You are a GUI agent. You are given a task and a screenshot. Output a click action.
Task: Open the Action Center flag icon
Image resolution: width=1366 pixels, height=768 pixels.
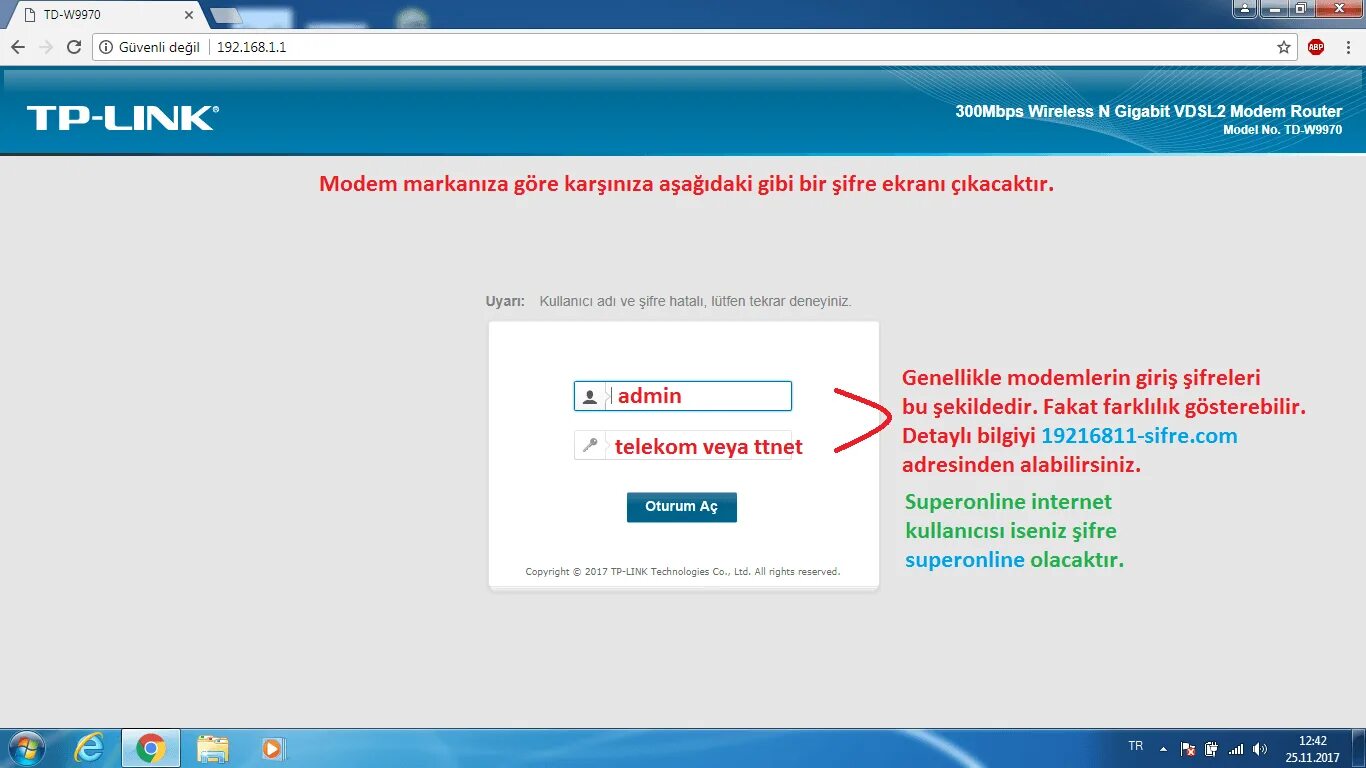coord(1188,748)
